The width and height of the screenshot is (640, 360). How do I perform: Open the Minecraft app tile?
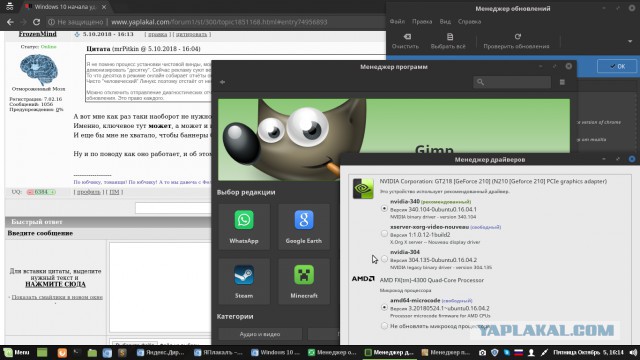pos(304,281)
